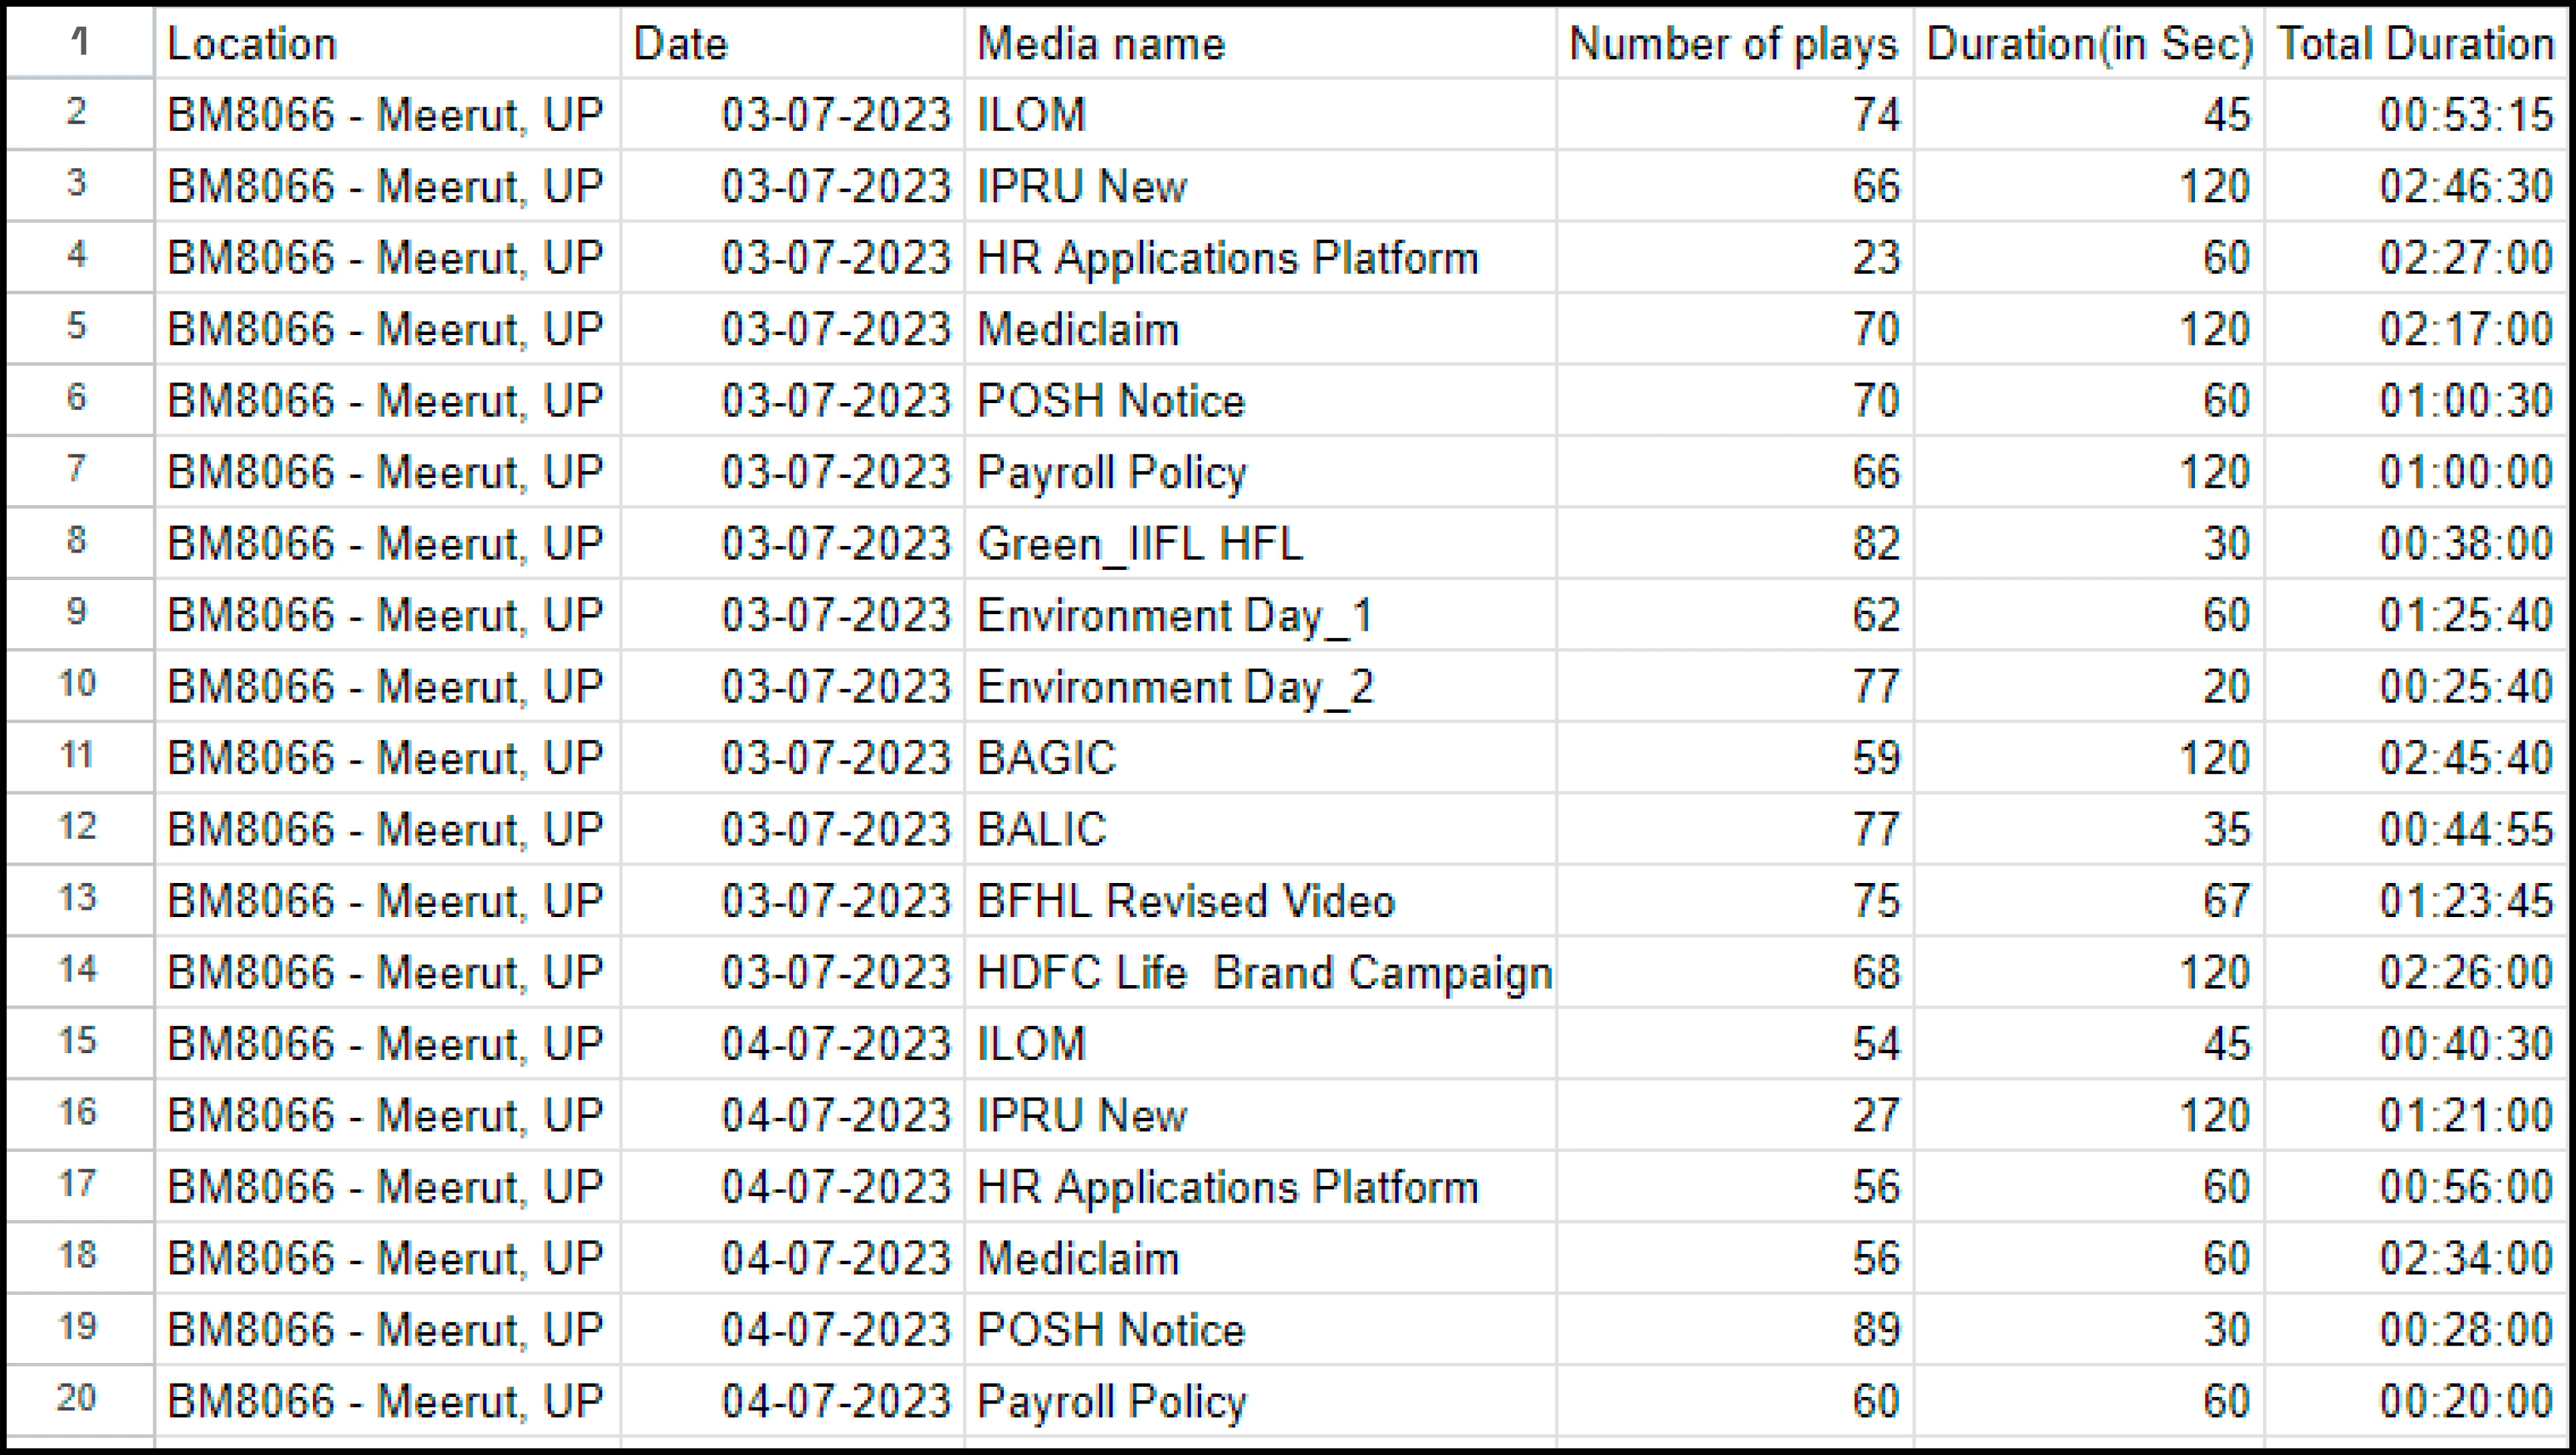This screenshot has width=2576, height=1455.
Task: Select total duration 00:20:00
Action: [x=2416, y=1400]
